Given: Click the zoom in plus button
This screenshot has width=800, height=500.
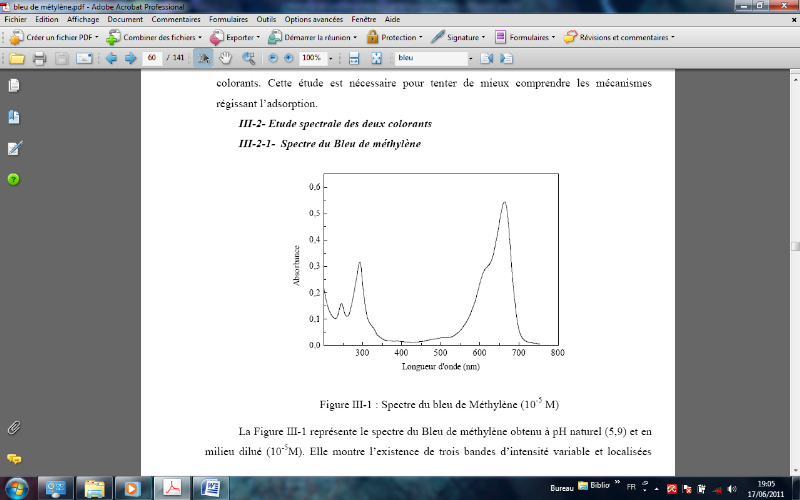Looking at the screenshot, I should click(288, 58).
